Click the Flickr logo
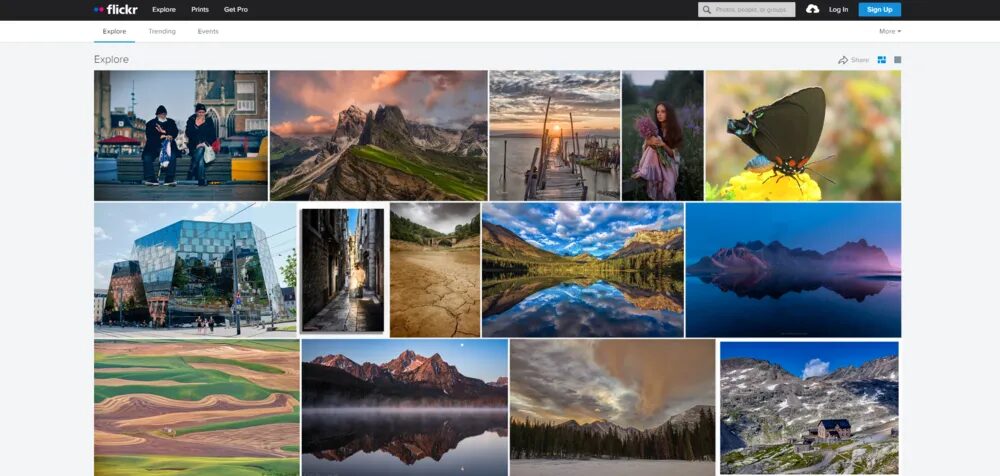This screenshot has height=476, width=1000. pyautogui.click(x=115, y=10)
